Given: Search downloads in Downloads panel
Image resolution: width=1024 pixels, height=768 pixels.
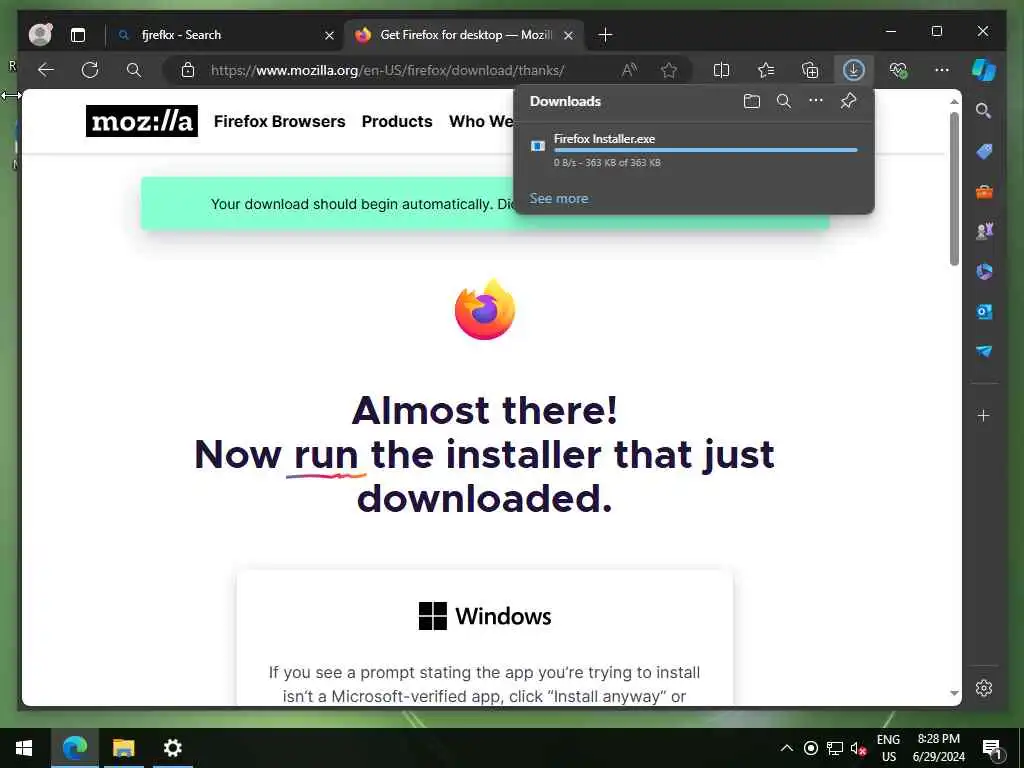Looking at the screenshot, I should tap(784, 101).
